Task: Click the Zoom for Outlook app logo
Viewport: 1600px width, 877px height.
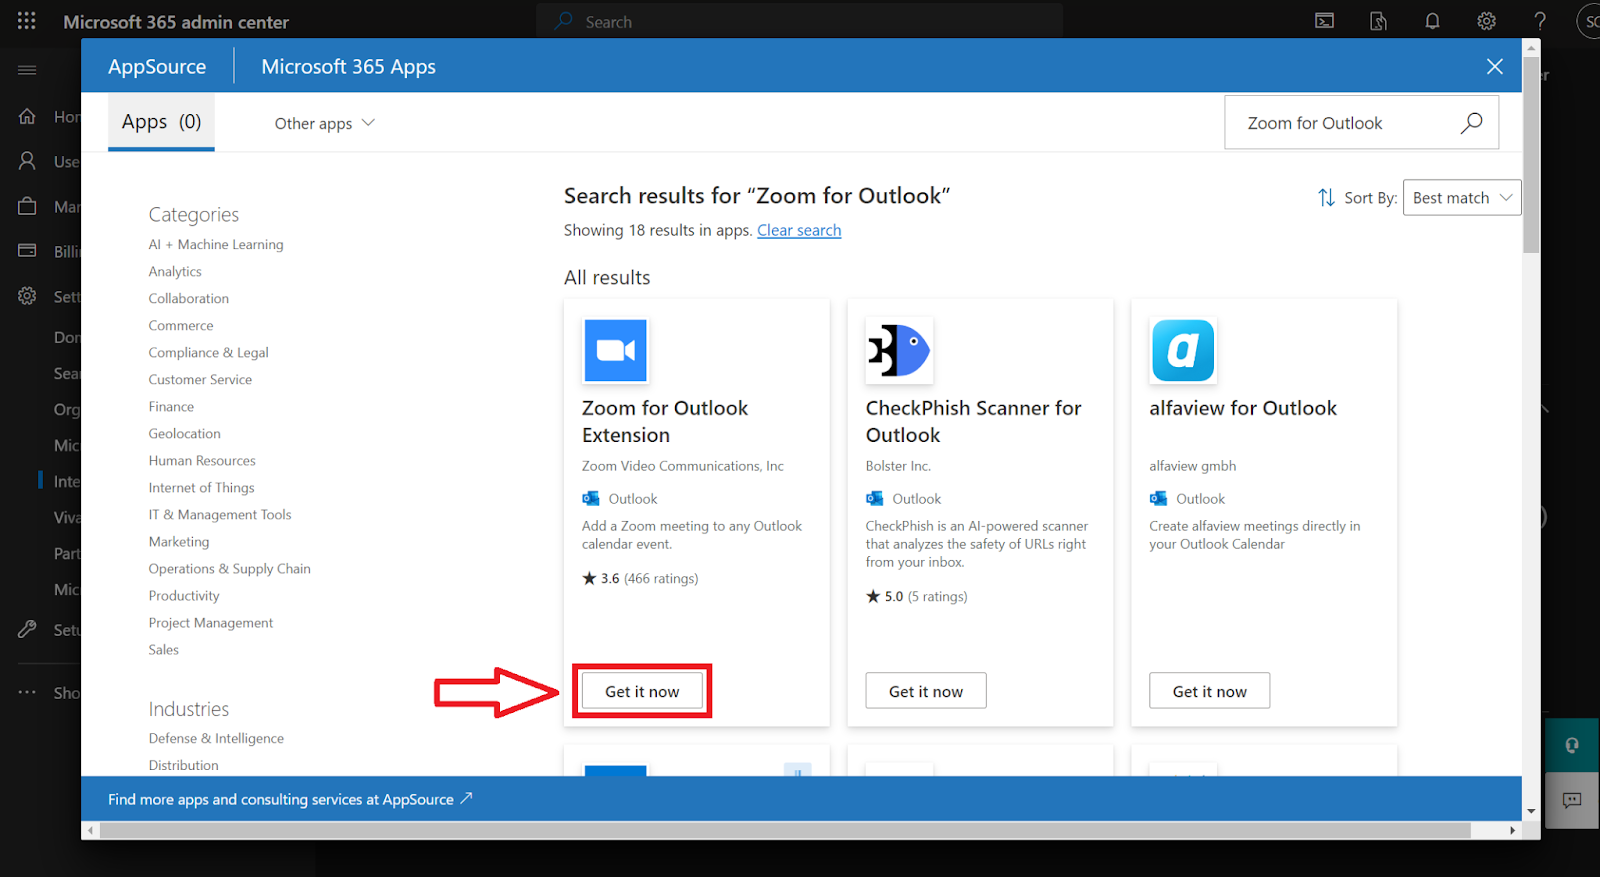Action: (615, 350)
